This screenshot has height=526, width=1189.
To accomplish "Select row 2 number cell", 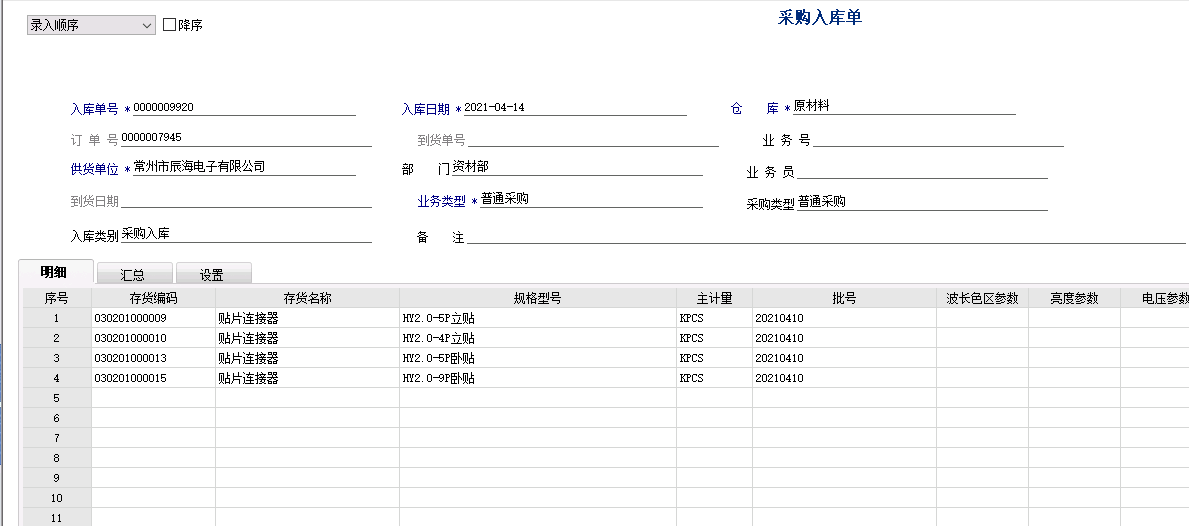I will click(x=57, y=338).
